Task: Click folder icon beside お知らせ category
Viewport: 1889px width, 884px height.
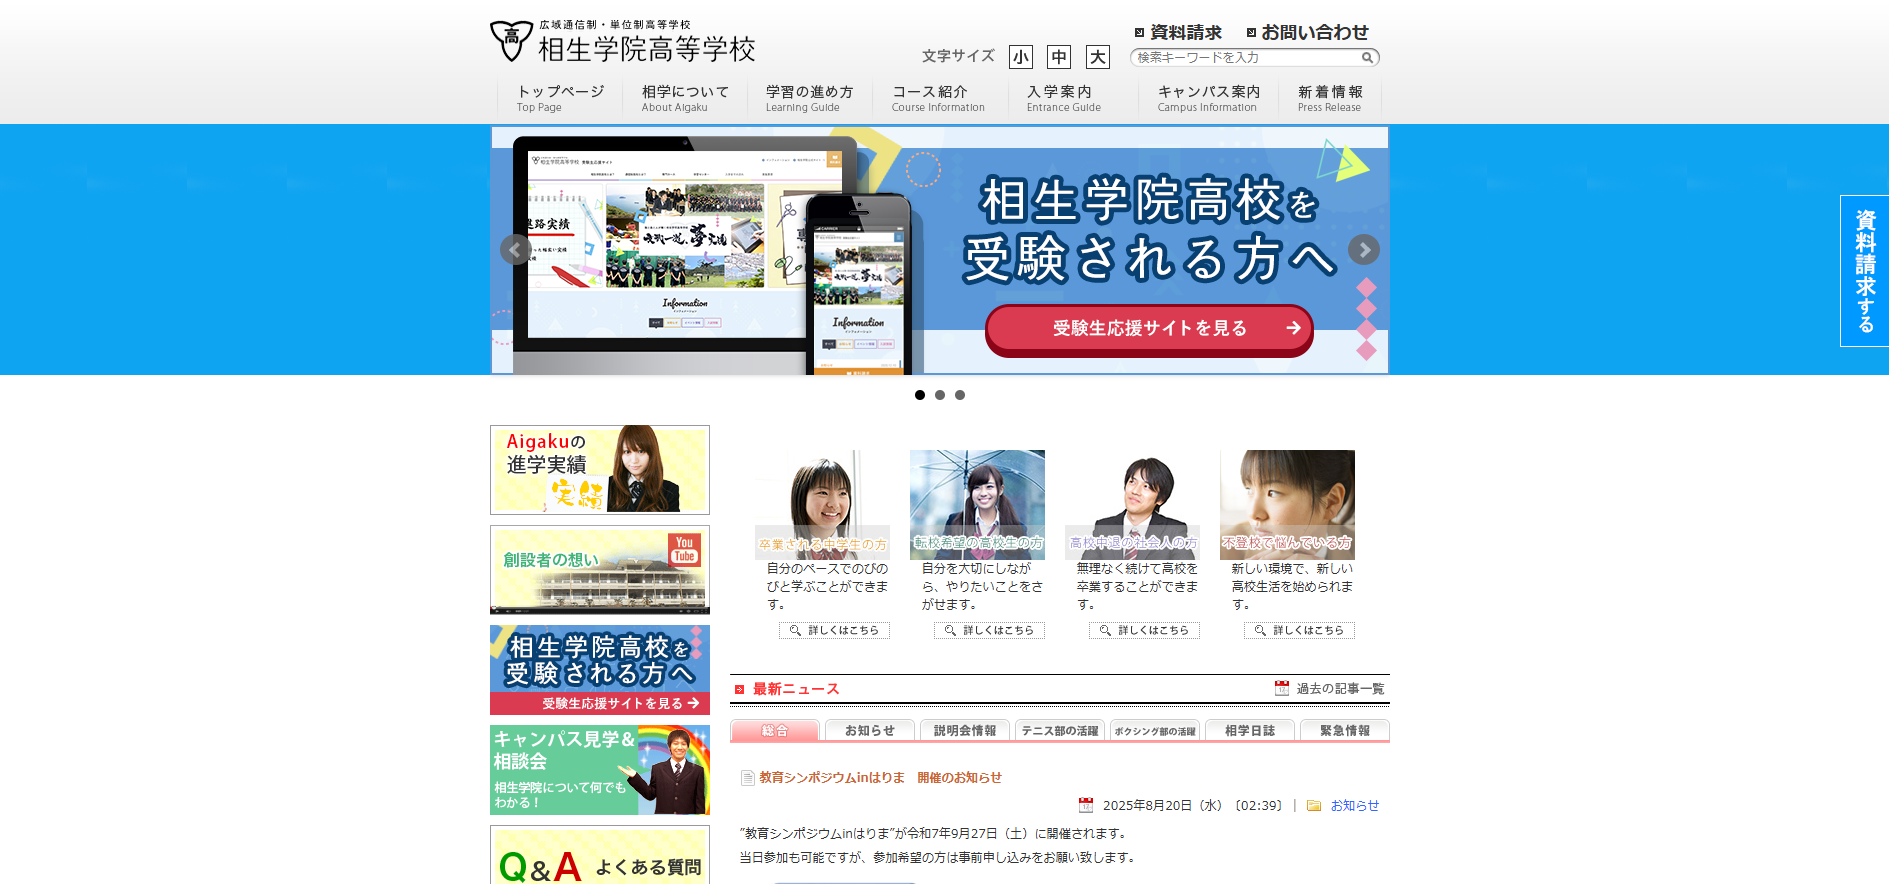Action: tap(1314, 805)
